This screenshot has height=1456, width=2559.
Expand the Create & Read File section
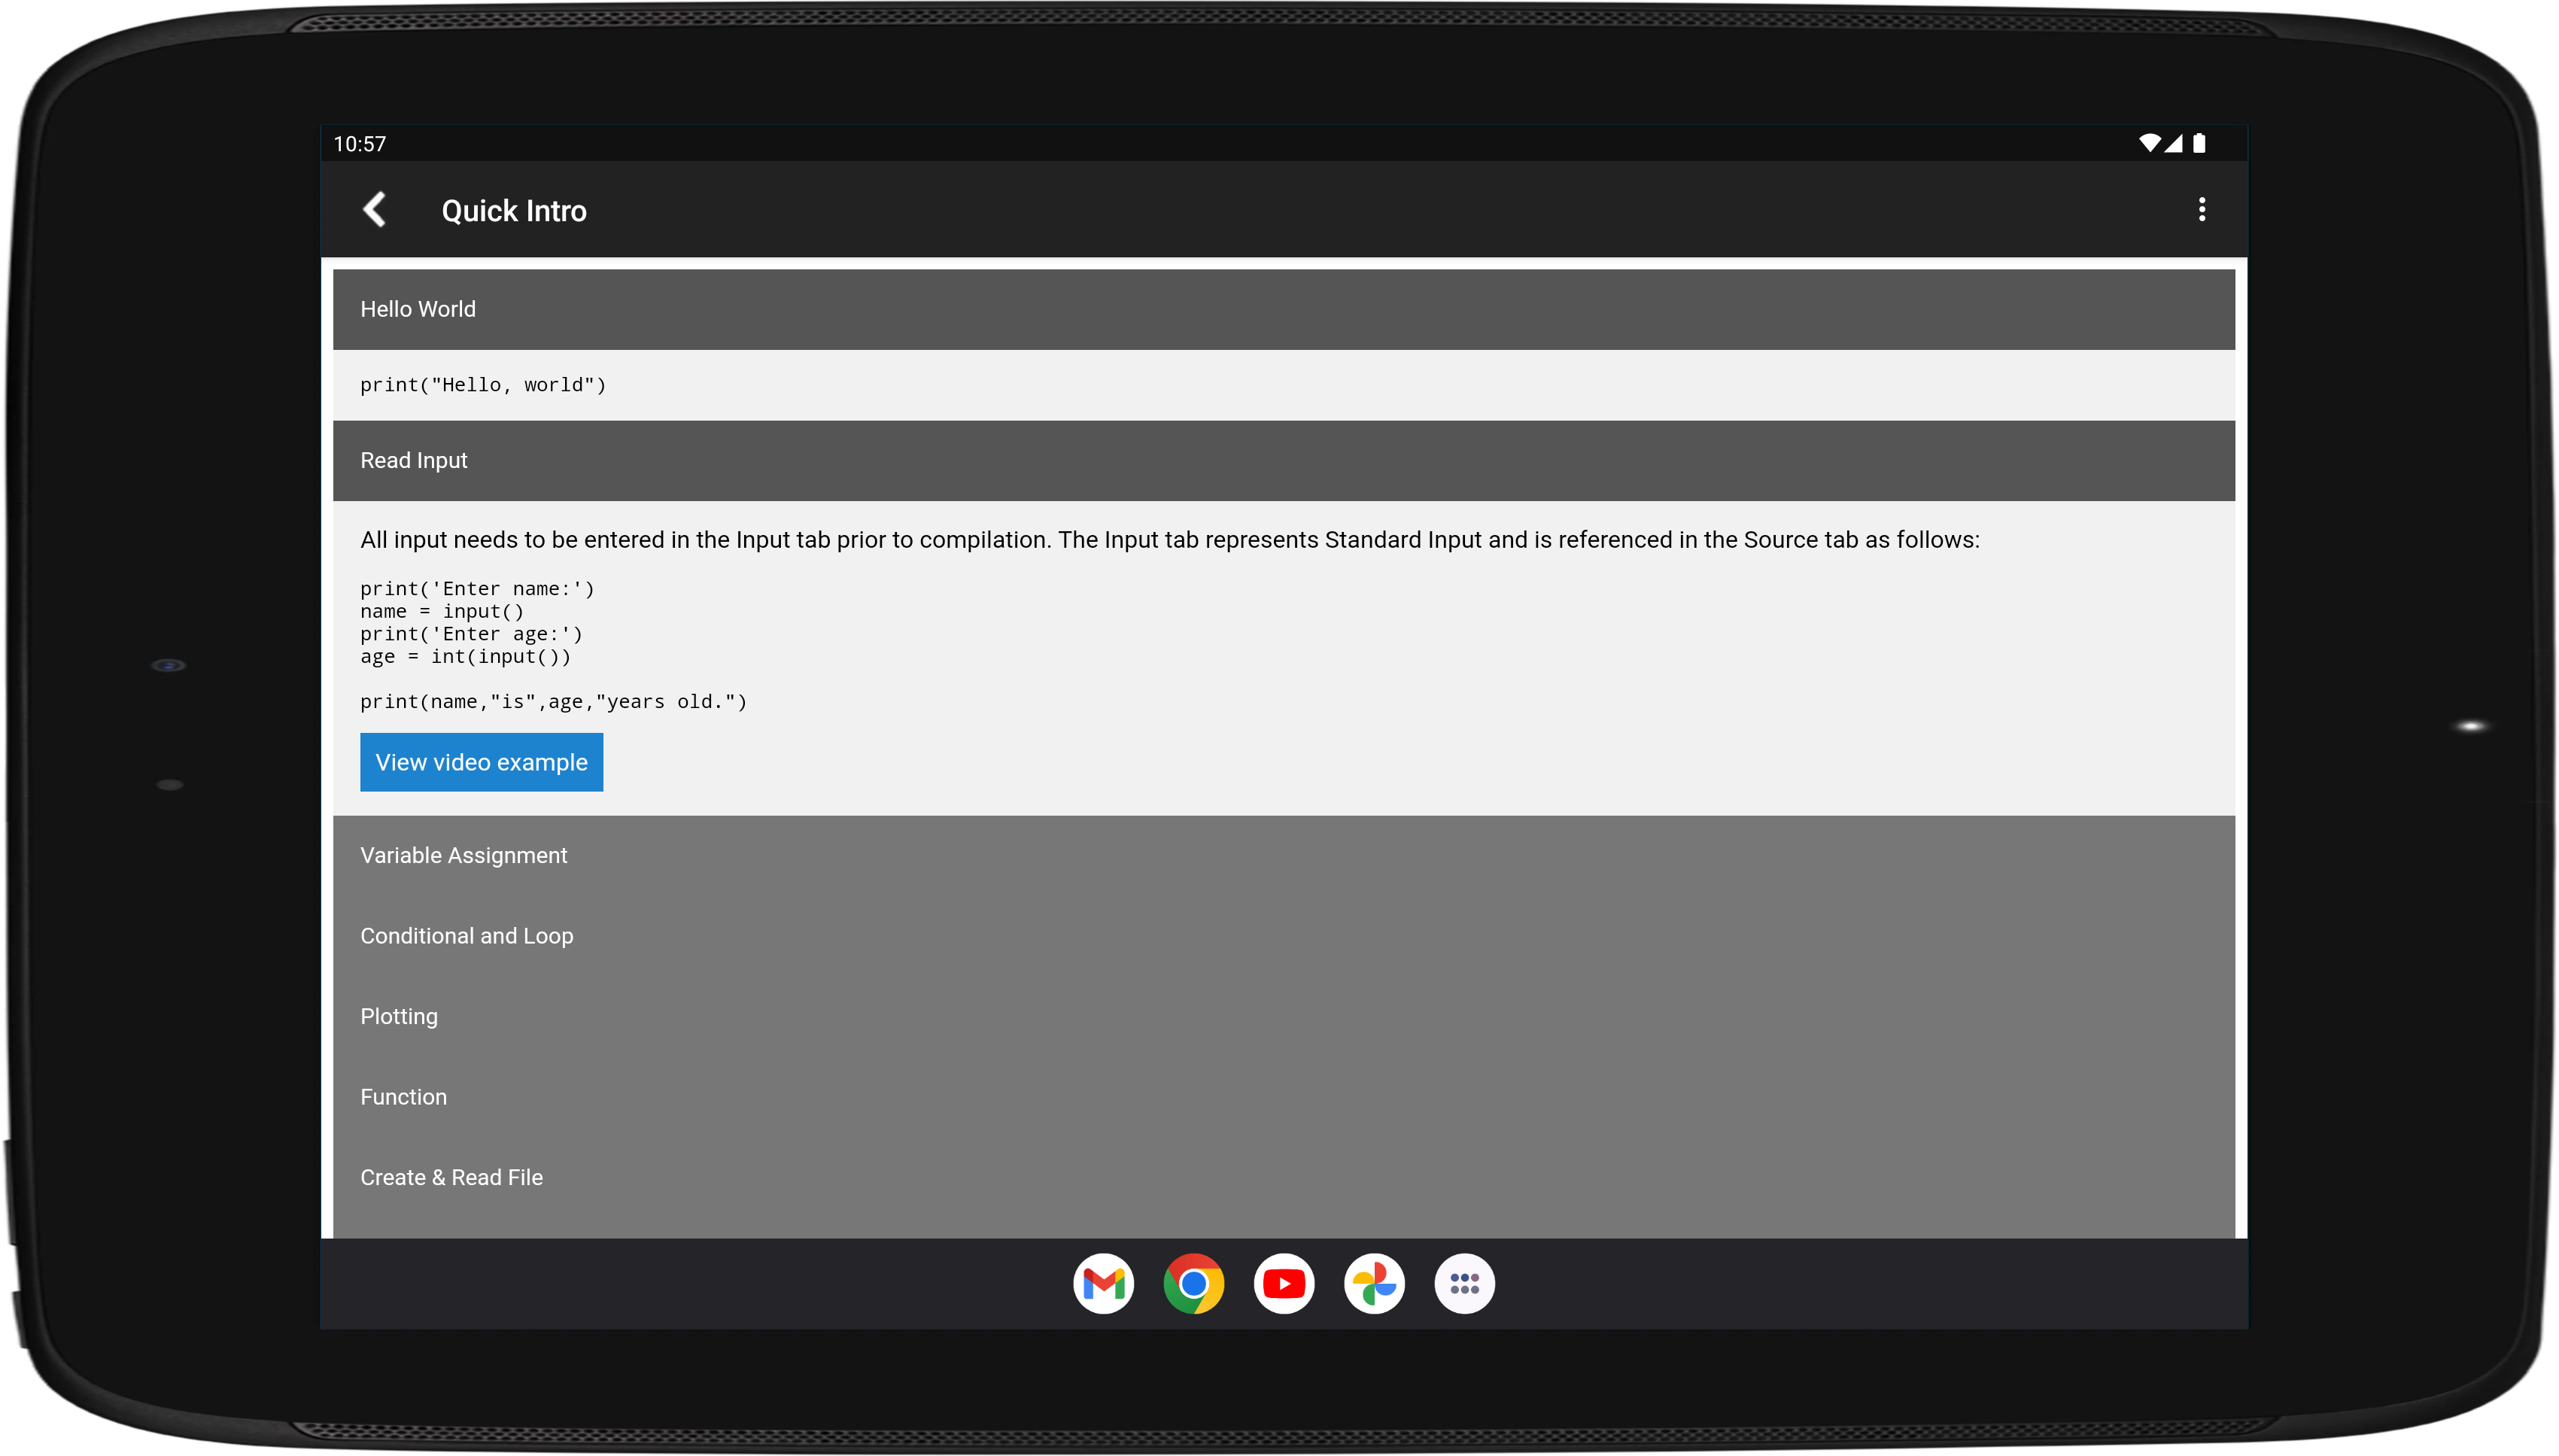pyautogui.click(x=1283, y=1177)
